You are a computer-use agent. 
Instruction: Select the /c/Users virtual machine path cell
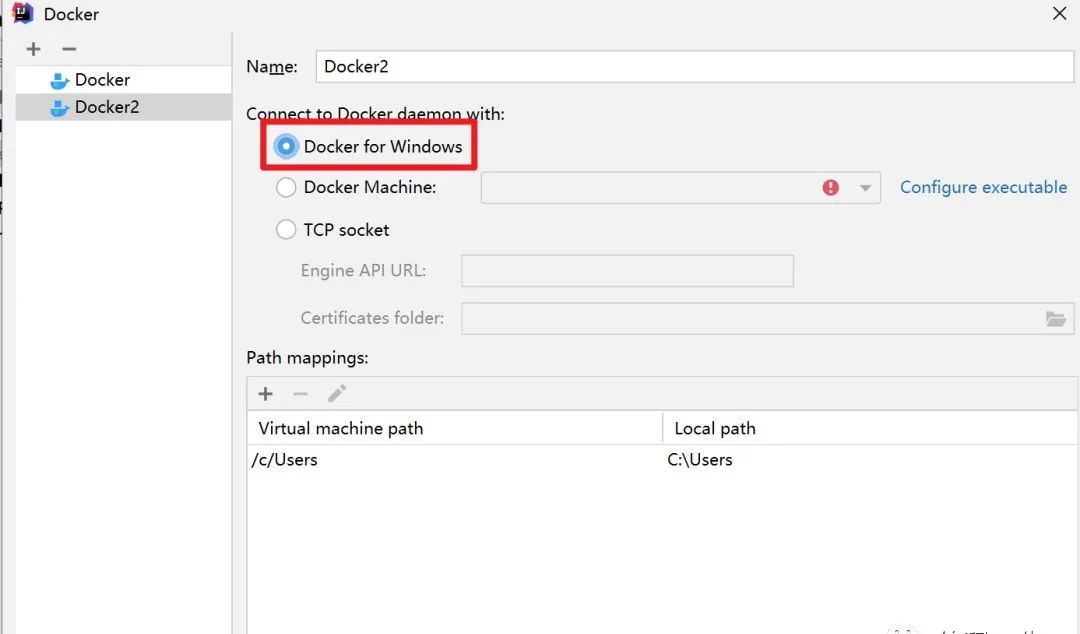tap(455, 460)
